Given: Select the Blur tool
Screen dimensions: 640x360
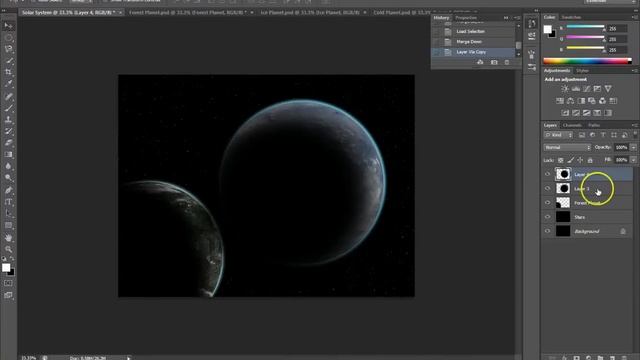Looking at the screenshot, I should (x=8, y=166).
